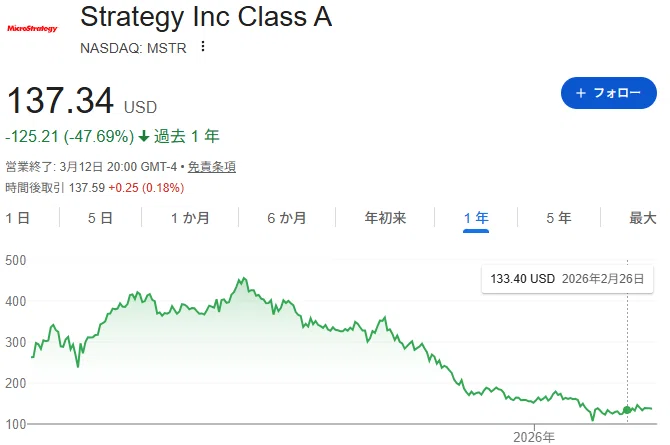
Task: Switch to the 6 か月 range
Action: [287, 218]
